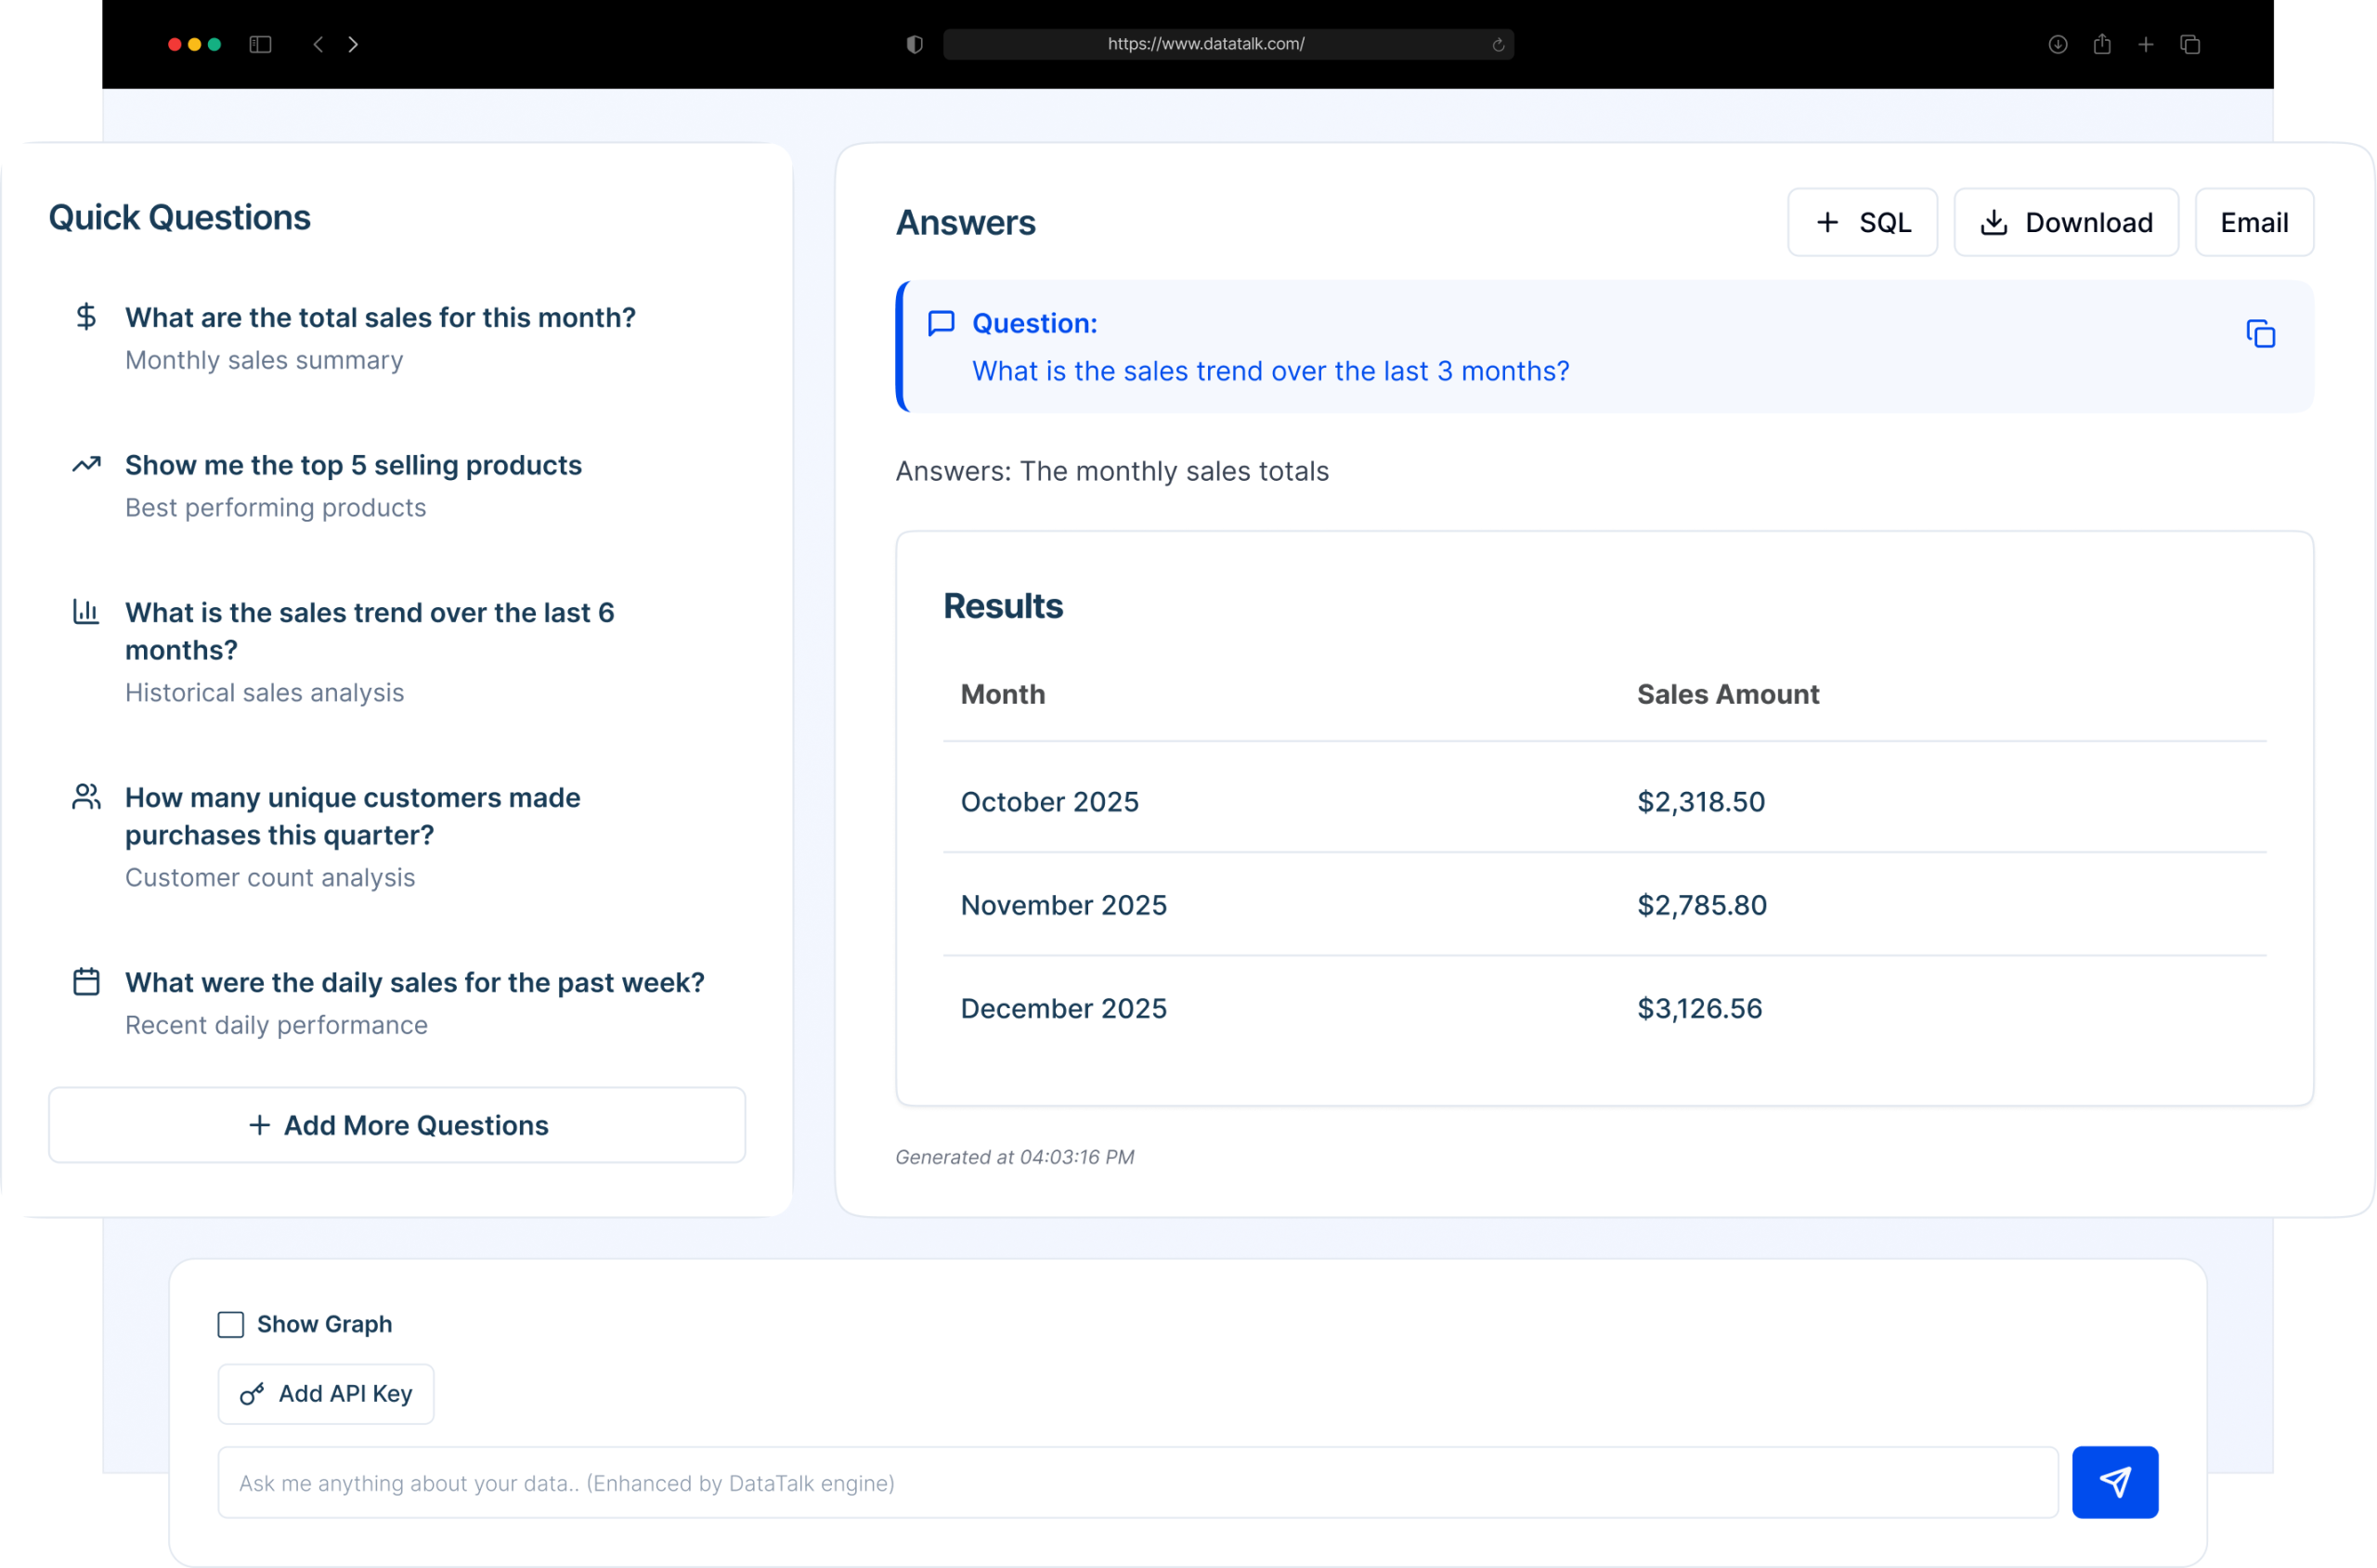Image resolution: width=2377 pixels, height=1568 pixels.
Task: Click the Download button
Action: tap(2065, 222)
